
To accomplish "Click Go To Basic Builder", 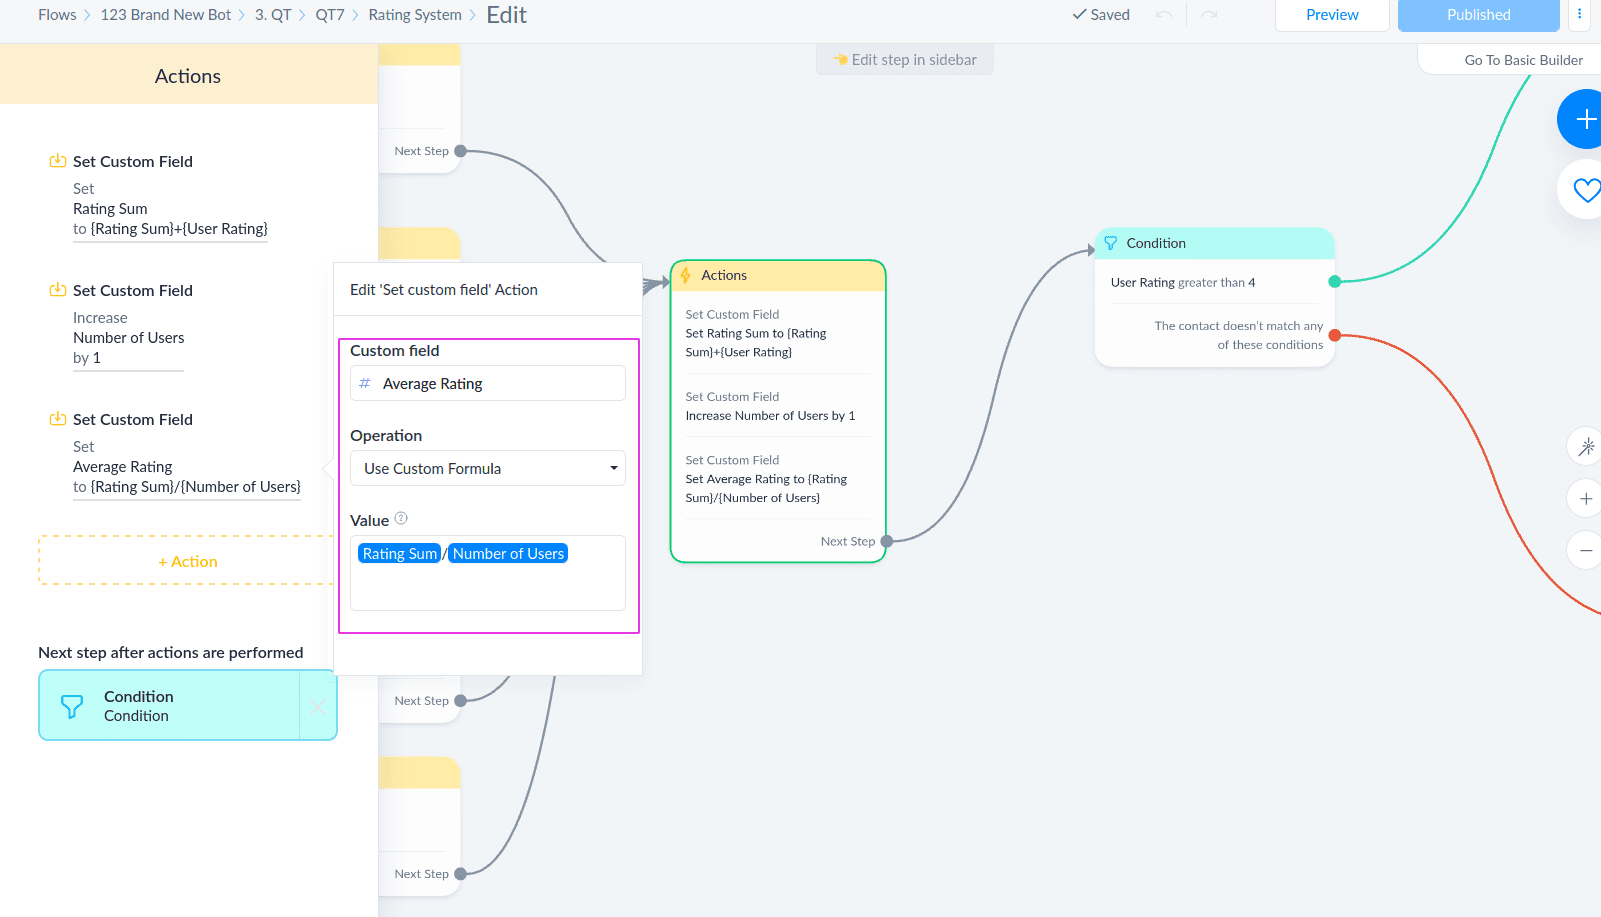I will coord(1522,59).
